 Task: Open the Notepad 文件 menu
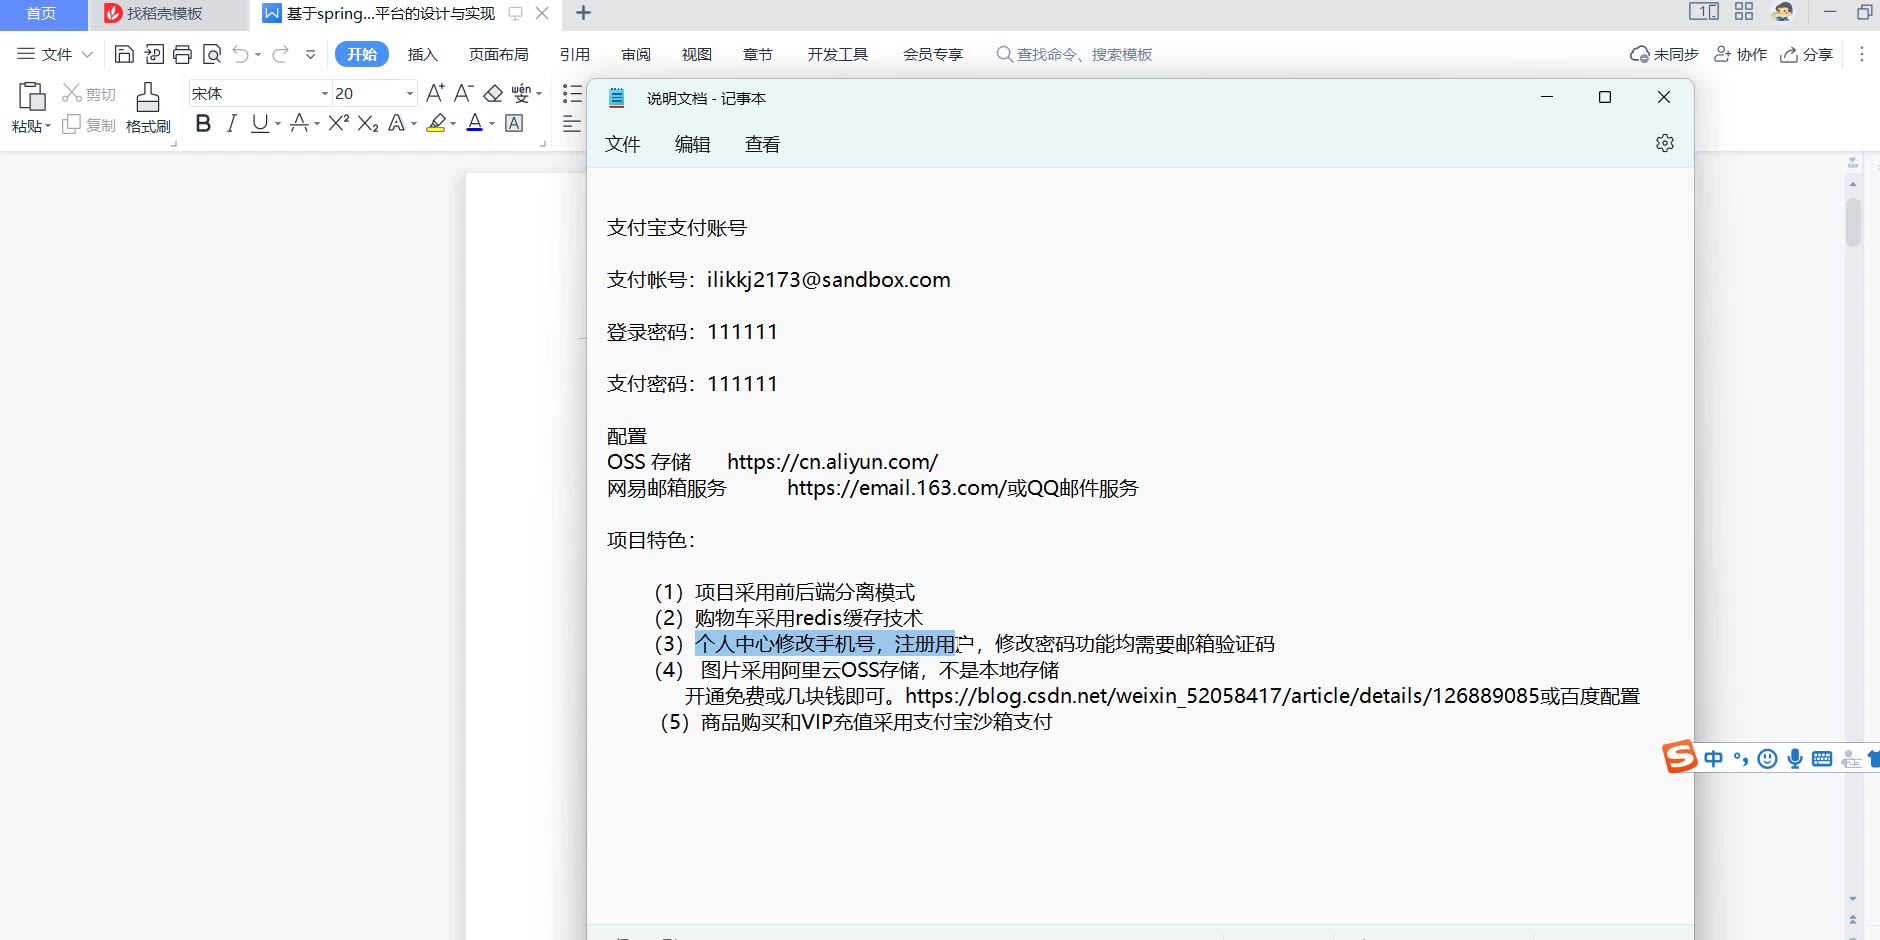click(623, 144)
